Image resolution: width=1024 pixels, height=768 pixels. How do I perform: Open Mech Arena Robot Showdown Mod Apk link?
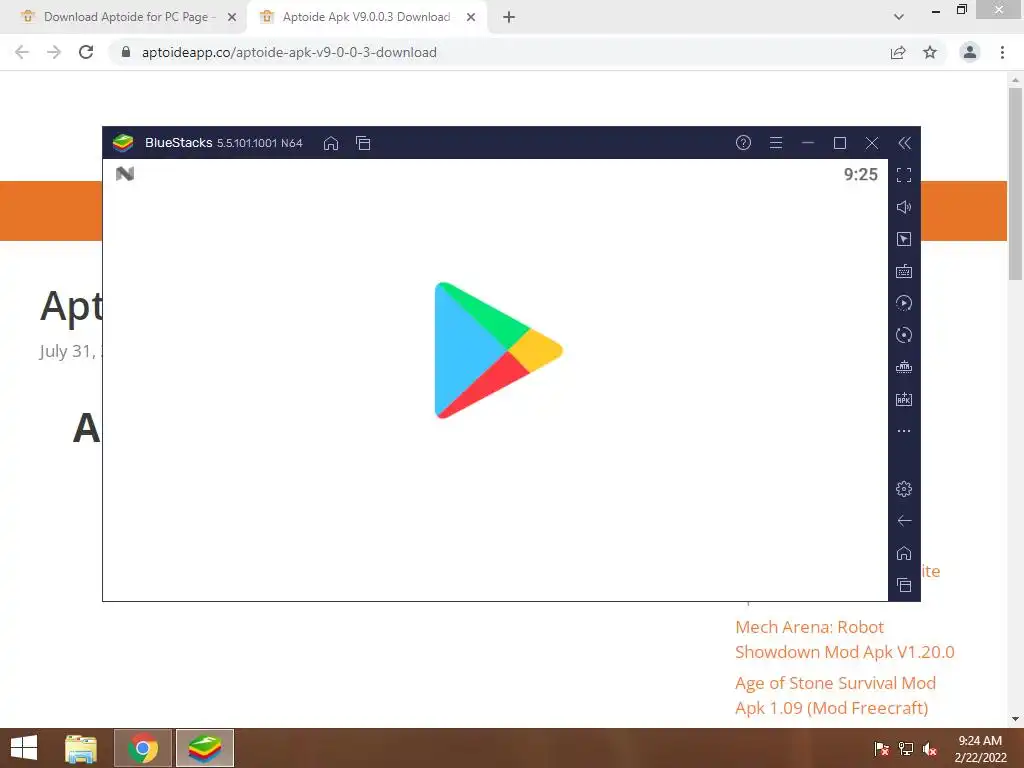pos(844,639)
